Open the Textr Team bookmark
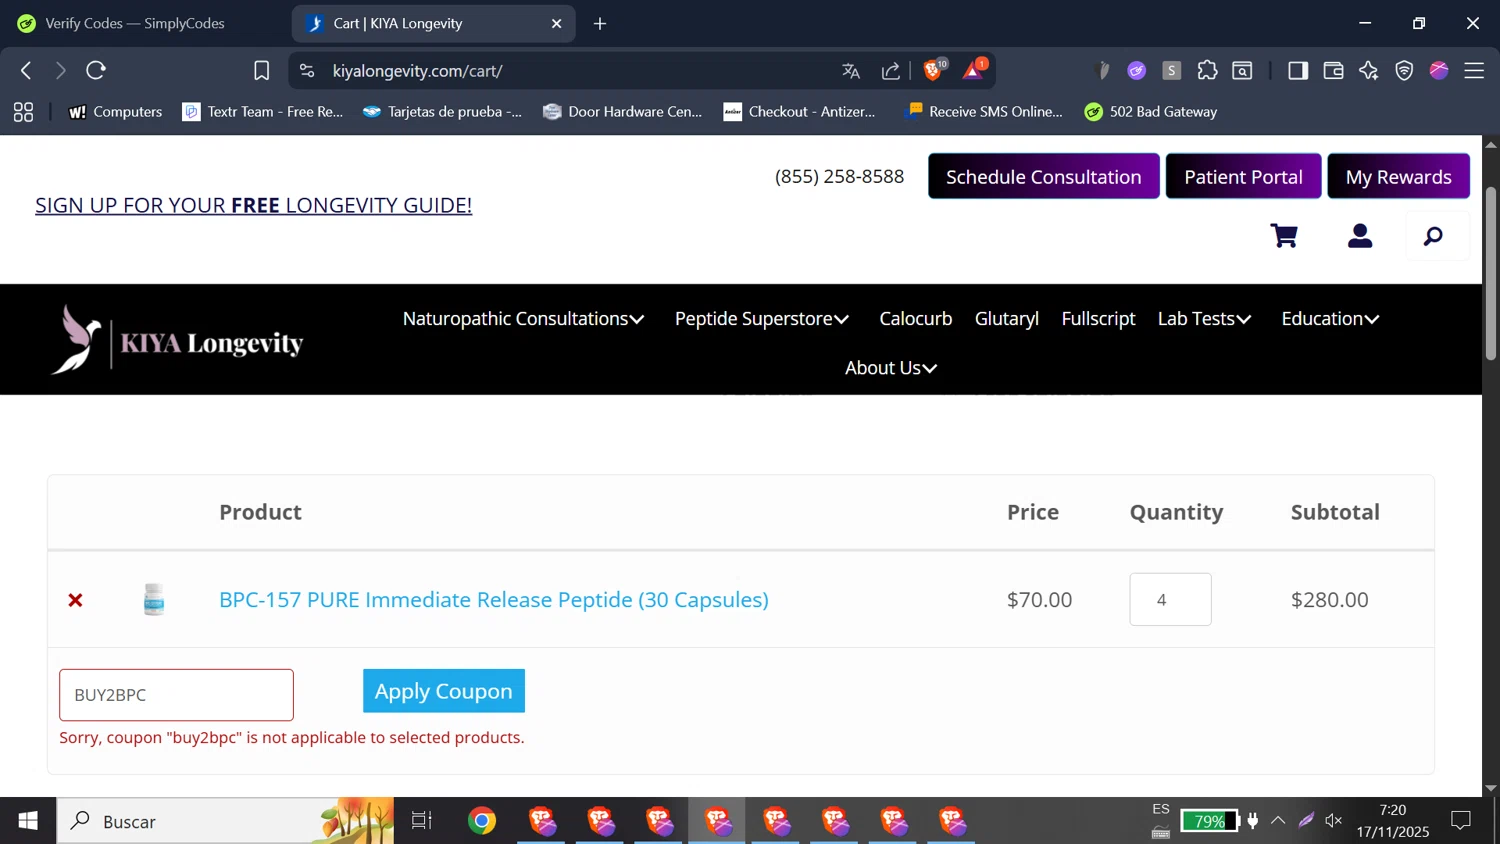Screen dimensions: 1500x844 pyautogui.click(x=263, y=112)
